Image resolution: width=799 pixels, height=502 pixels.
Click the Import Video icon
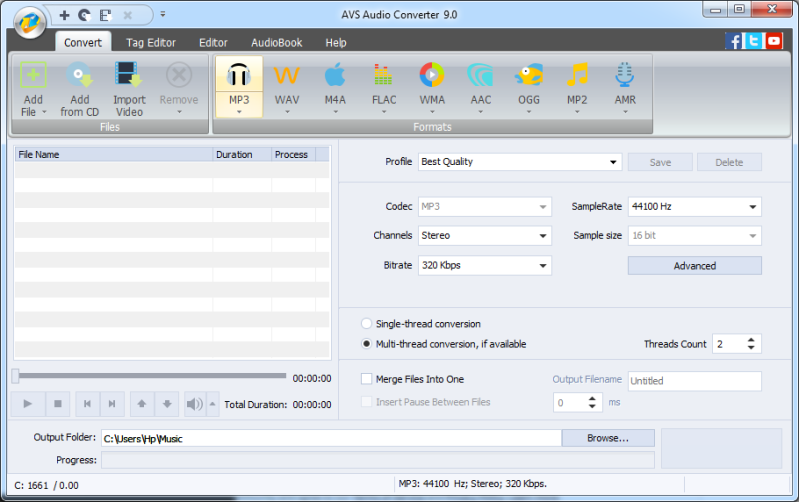[x=128, y=76]
